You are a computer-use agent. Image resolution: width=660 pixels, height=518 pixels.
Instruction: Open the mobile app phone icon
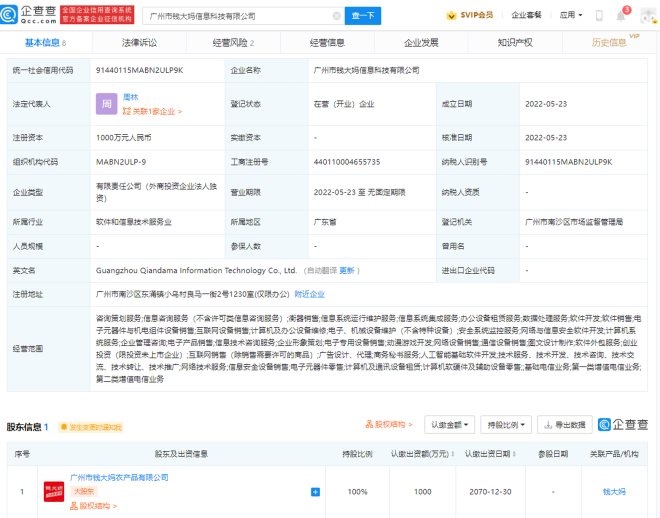tap(598, 16)
